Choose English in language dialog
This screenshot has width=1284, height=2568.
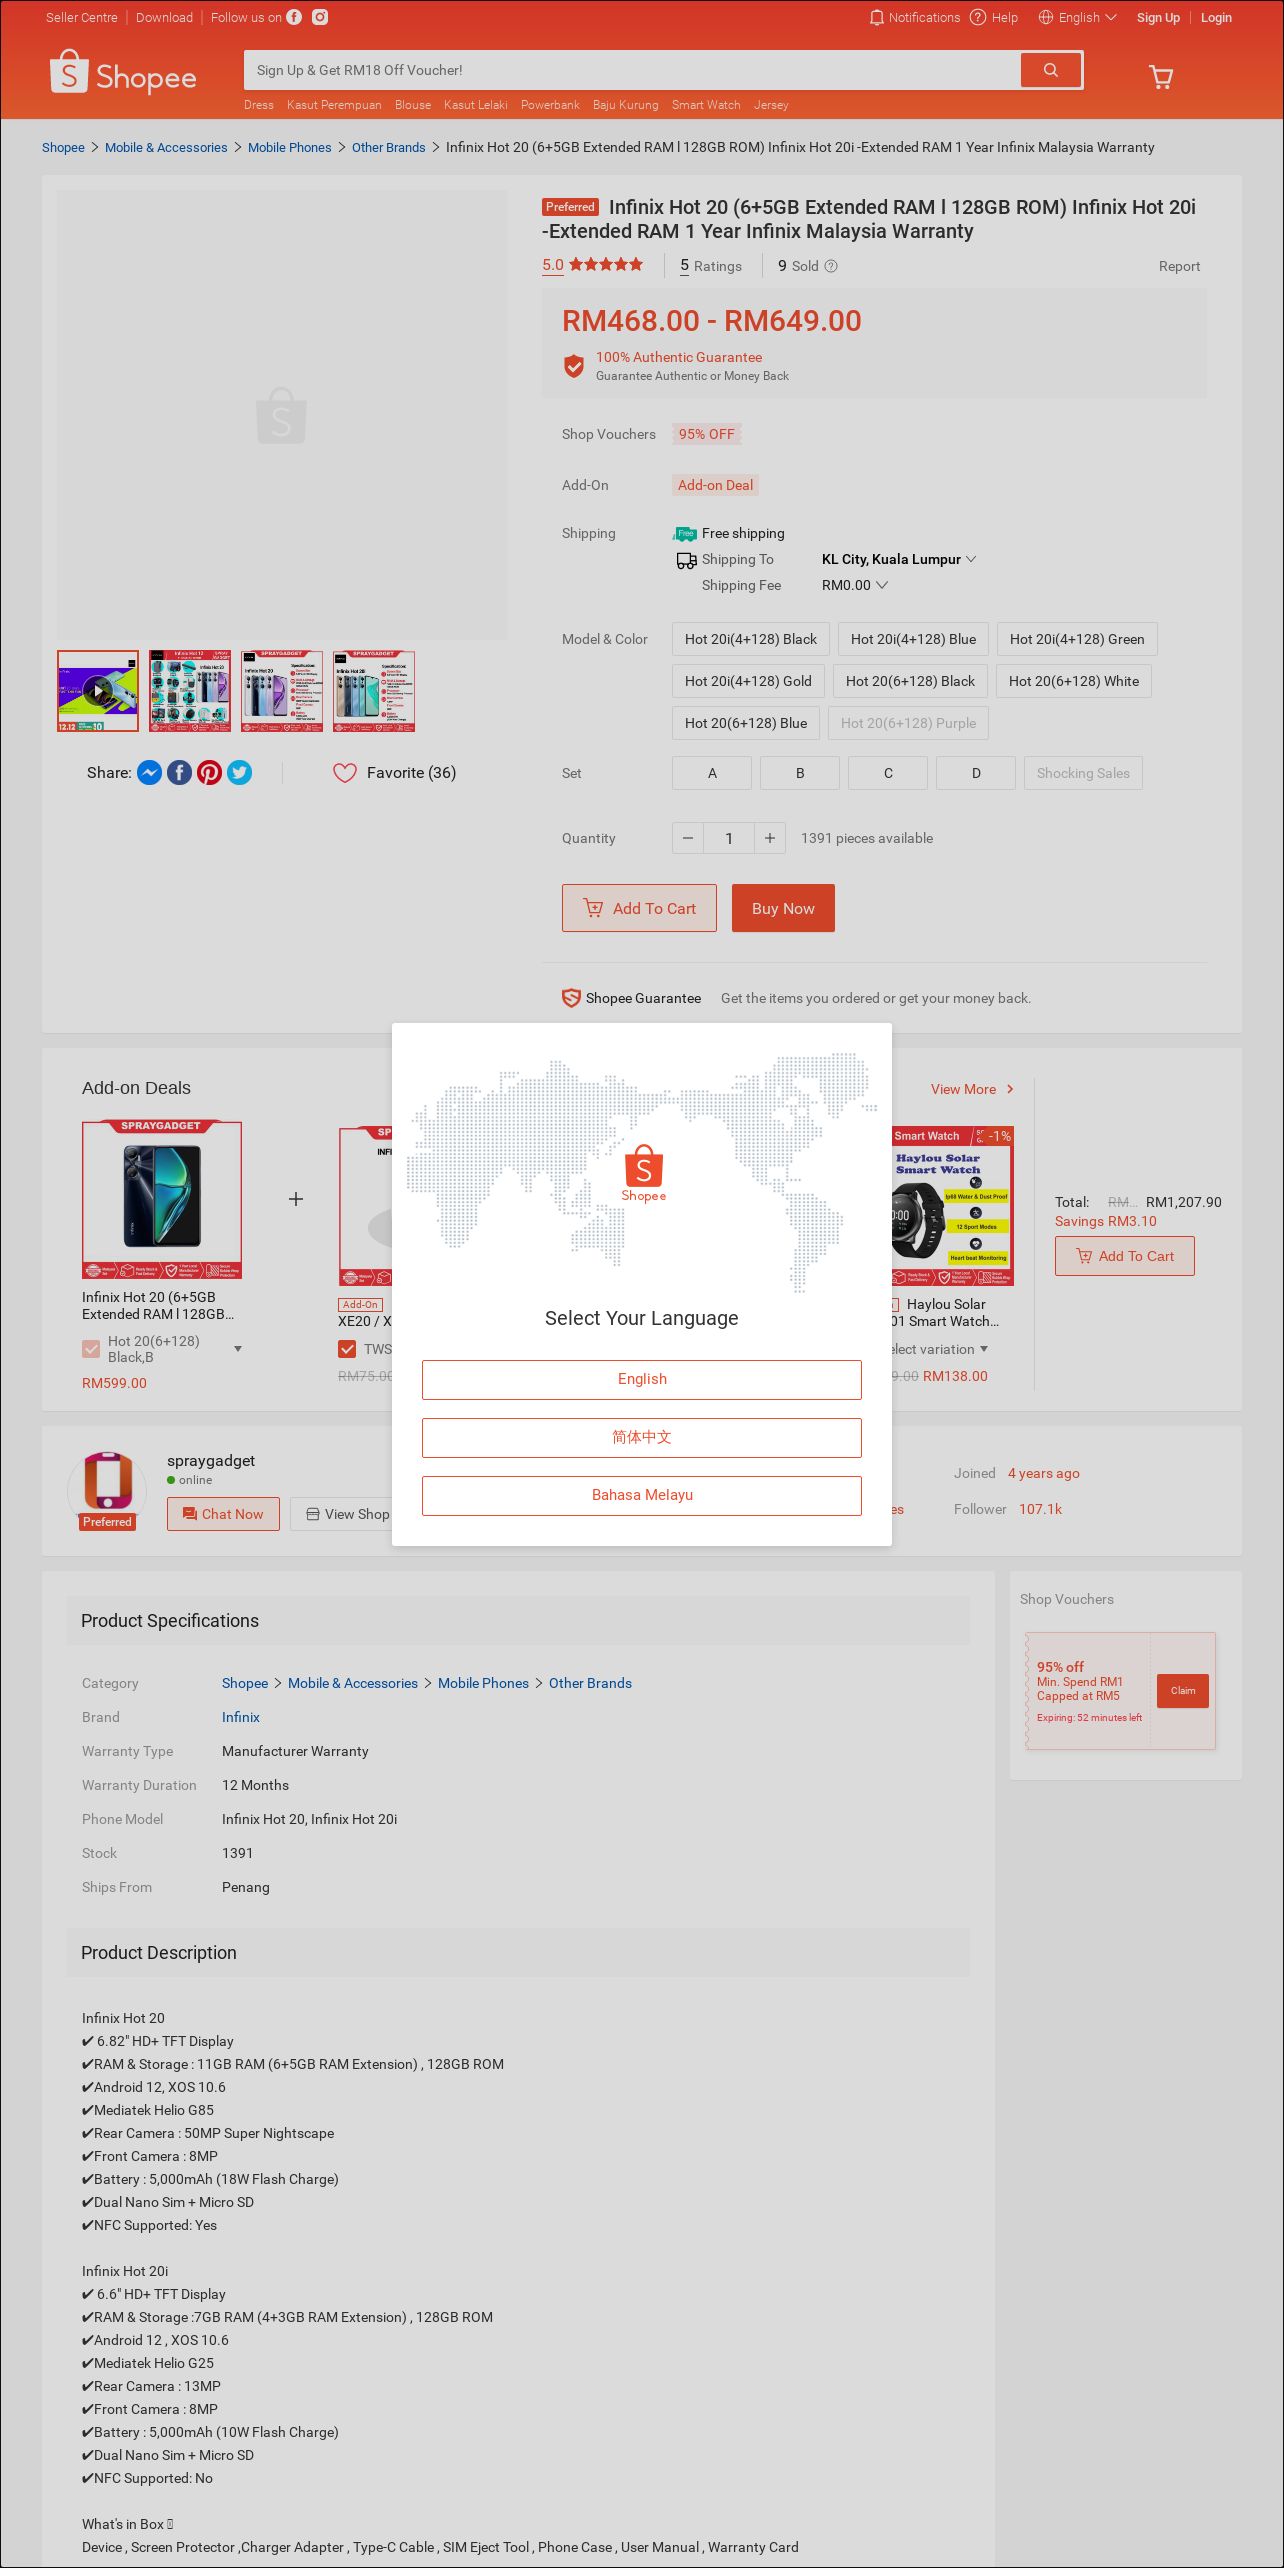pos(642,1379)
